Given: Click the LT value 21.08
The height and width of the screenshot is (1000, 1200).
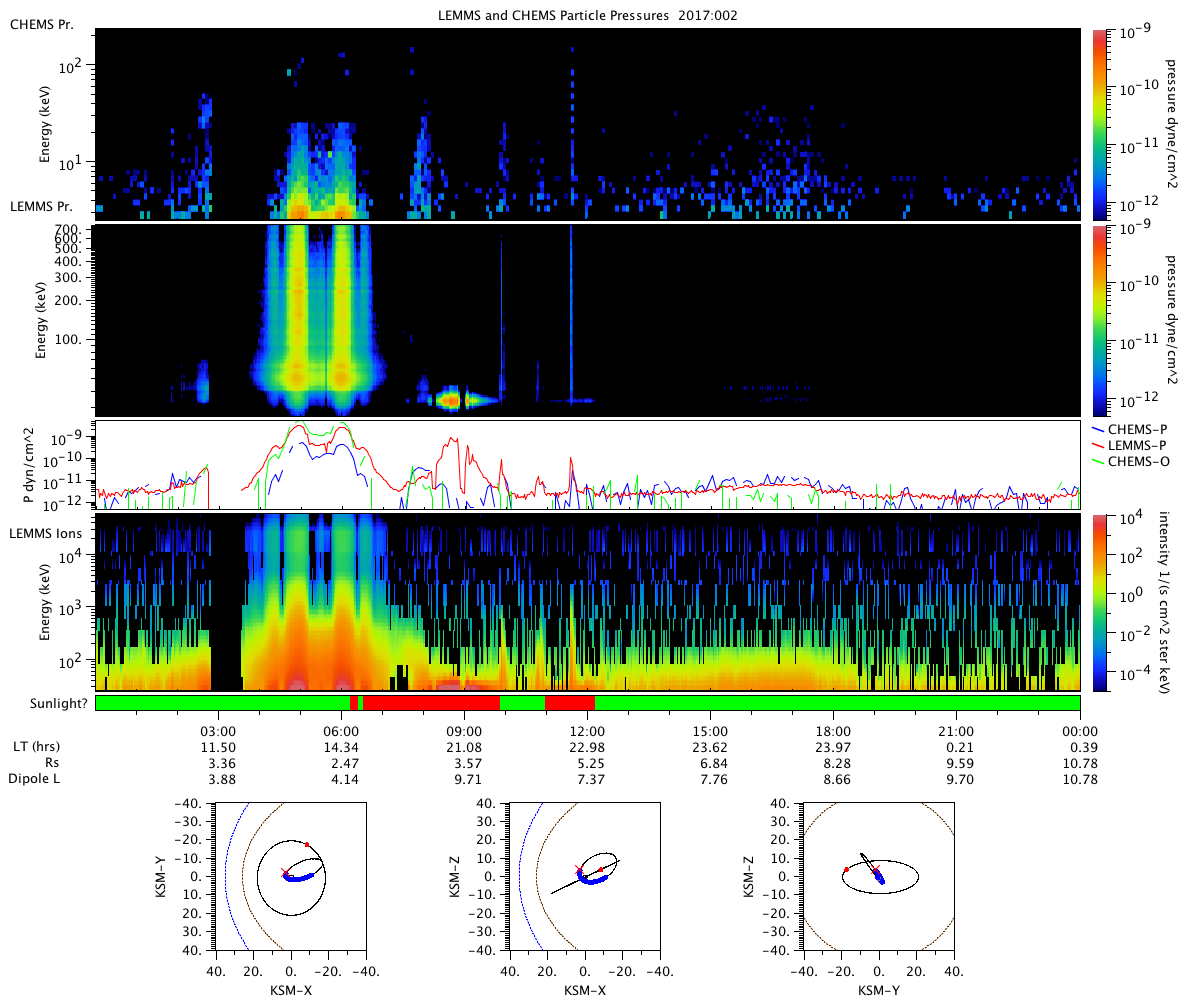Looking at the screenshot, I should [465, 747].
